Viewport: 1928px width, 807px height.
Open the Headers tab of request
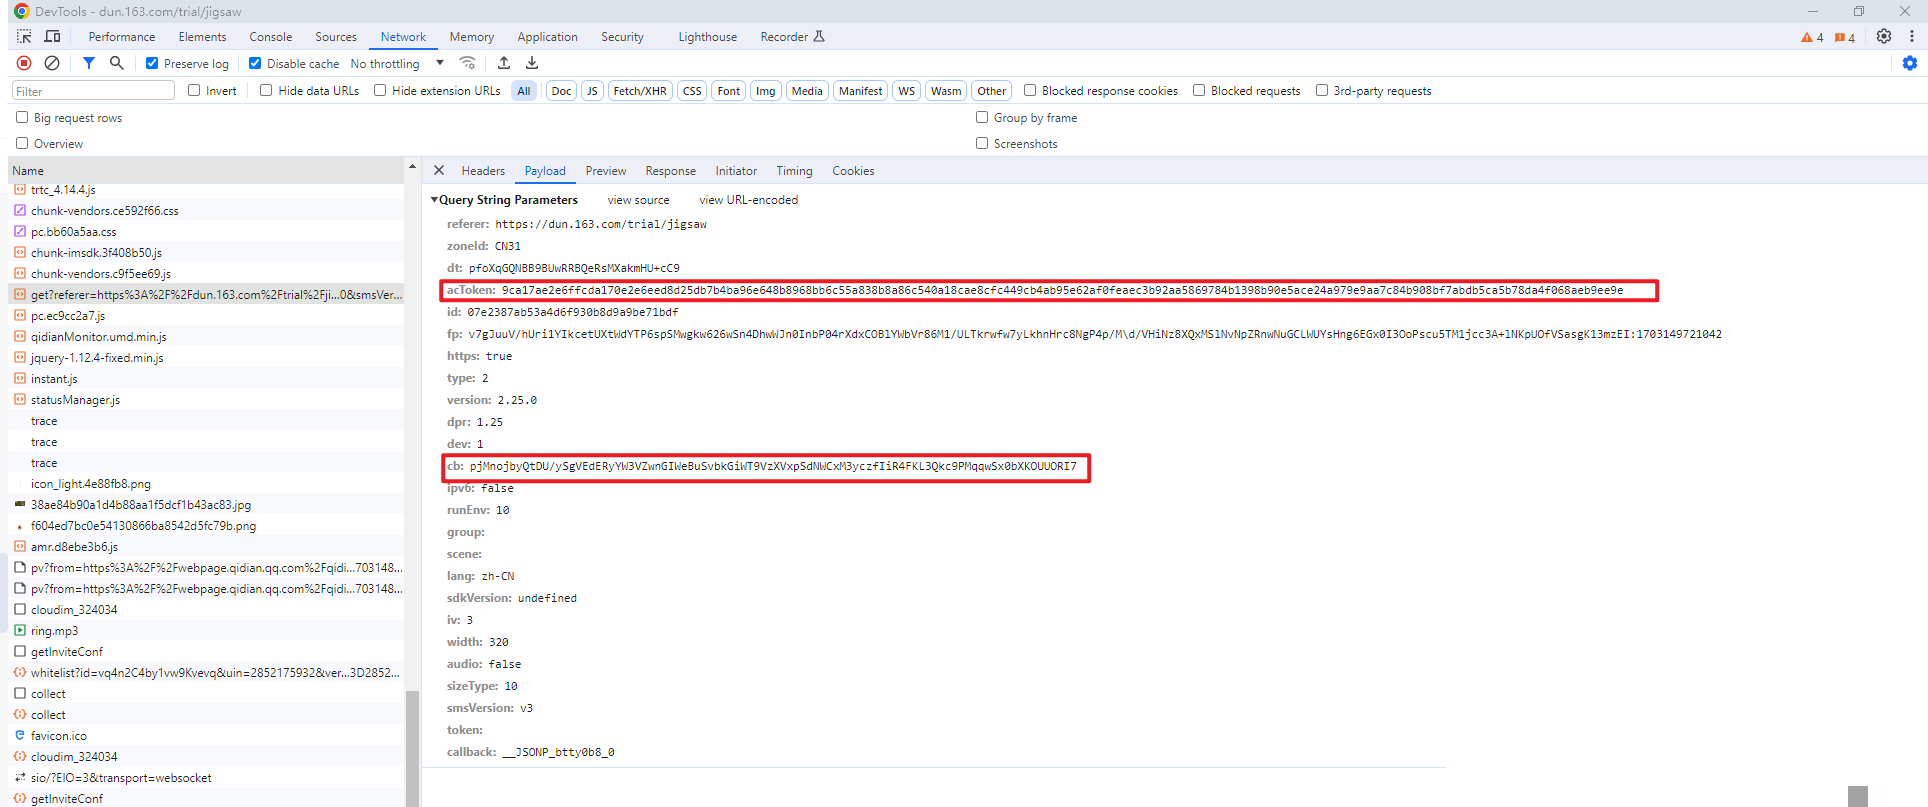[483, 171]
